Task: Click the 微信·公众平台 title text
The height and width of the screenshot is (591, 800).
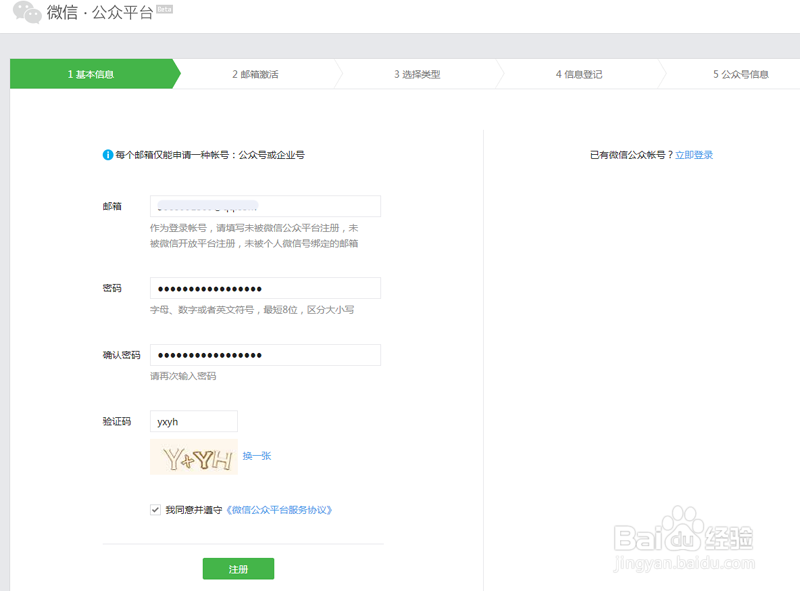Action: [100, 12]
